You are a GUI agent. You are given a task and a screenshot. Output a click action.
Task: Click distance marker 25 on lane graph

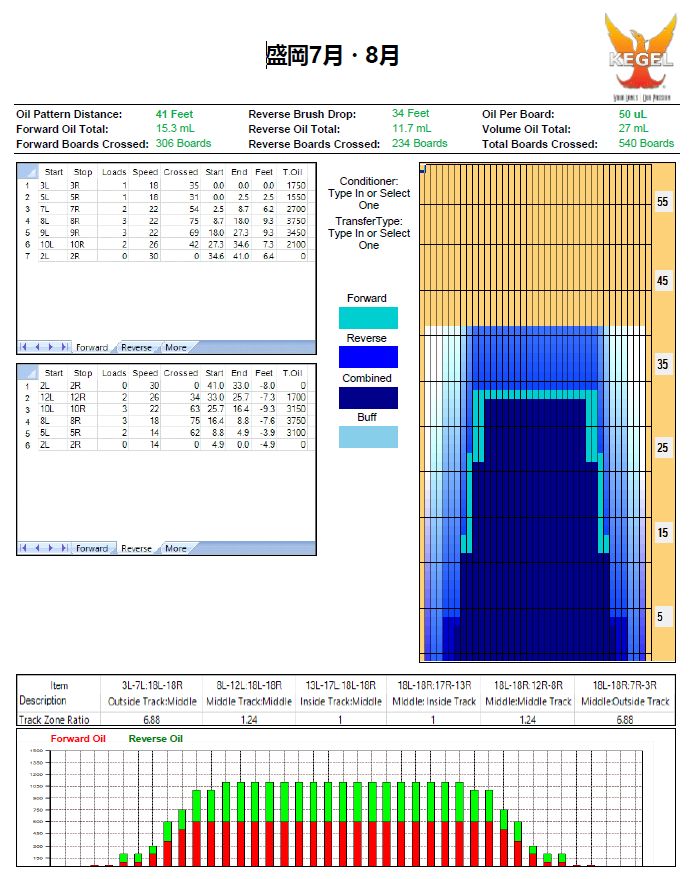[662, 447]
